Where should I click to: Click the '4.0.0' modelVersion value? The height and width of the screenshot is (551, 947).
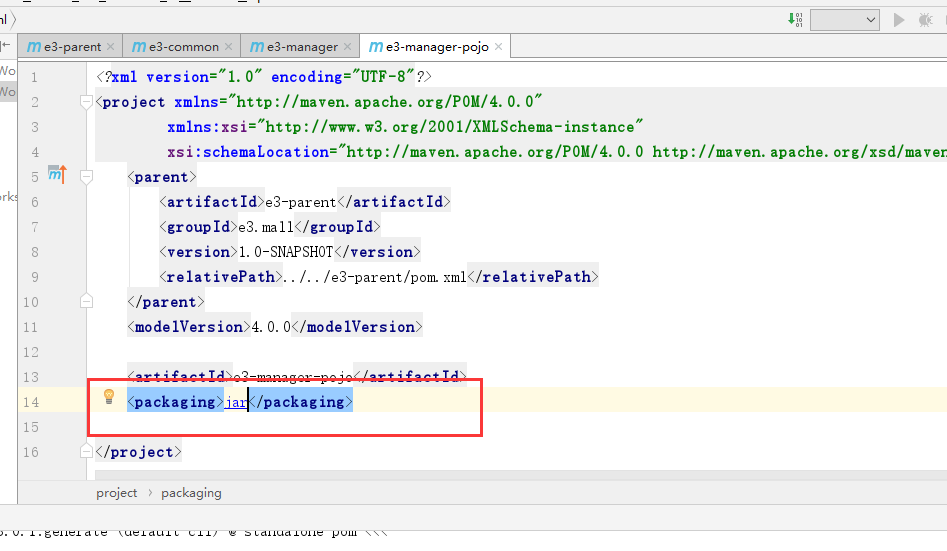point(271,327)
